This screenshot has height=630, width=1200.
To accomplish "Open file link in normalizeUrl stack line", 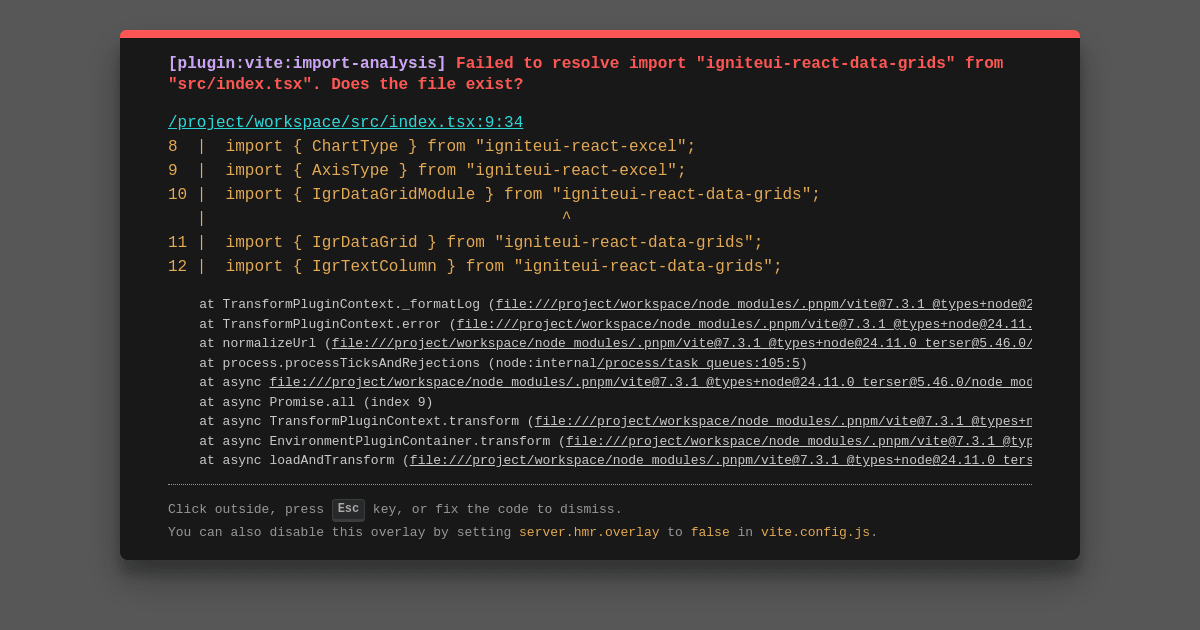I will coord(682,343).
